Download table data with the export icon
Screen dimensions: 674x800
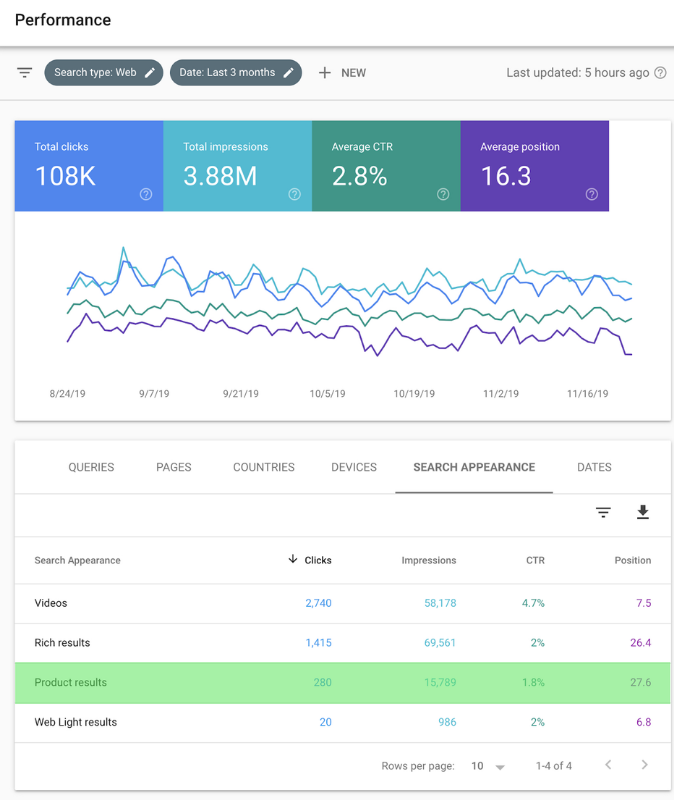pyautogui.click(x=643, y=512)
